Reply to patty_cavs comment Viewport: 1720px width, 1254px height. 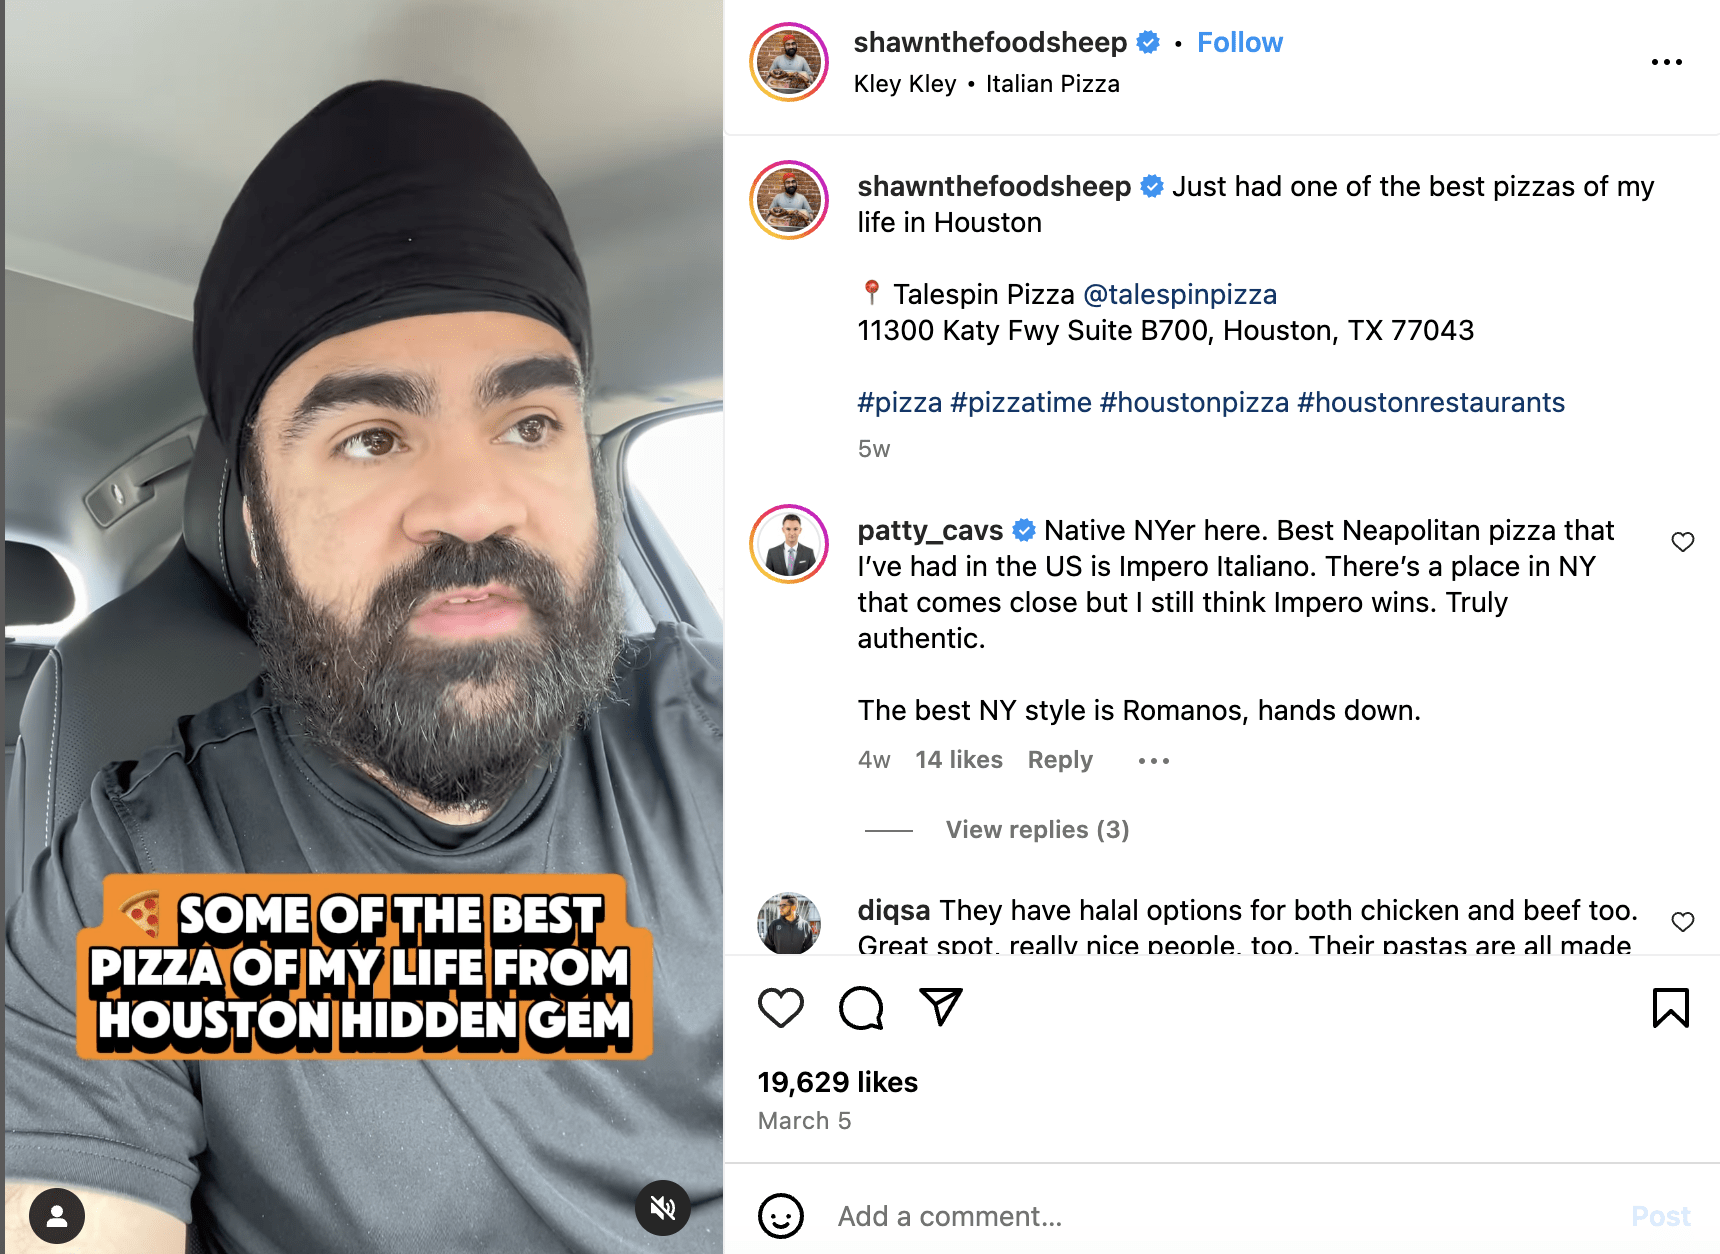click(1060, 760)
